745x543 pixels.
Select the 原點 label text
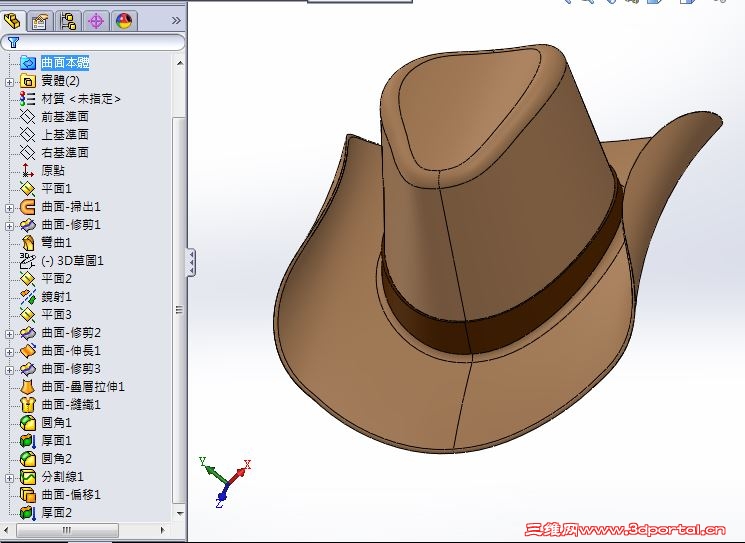(x=53, y=171)
